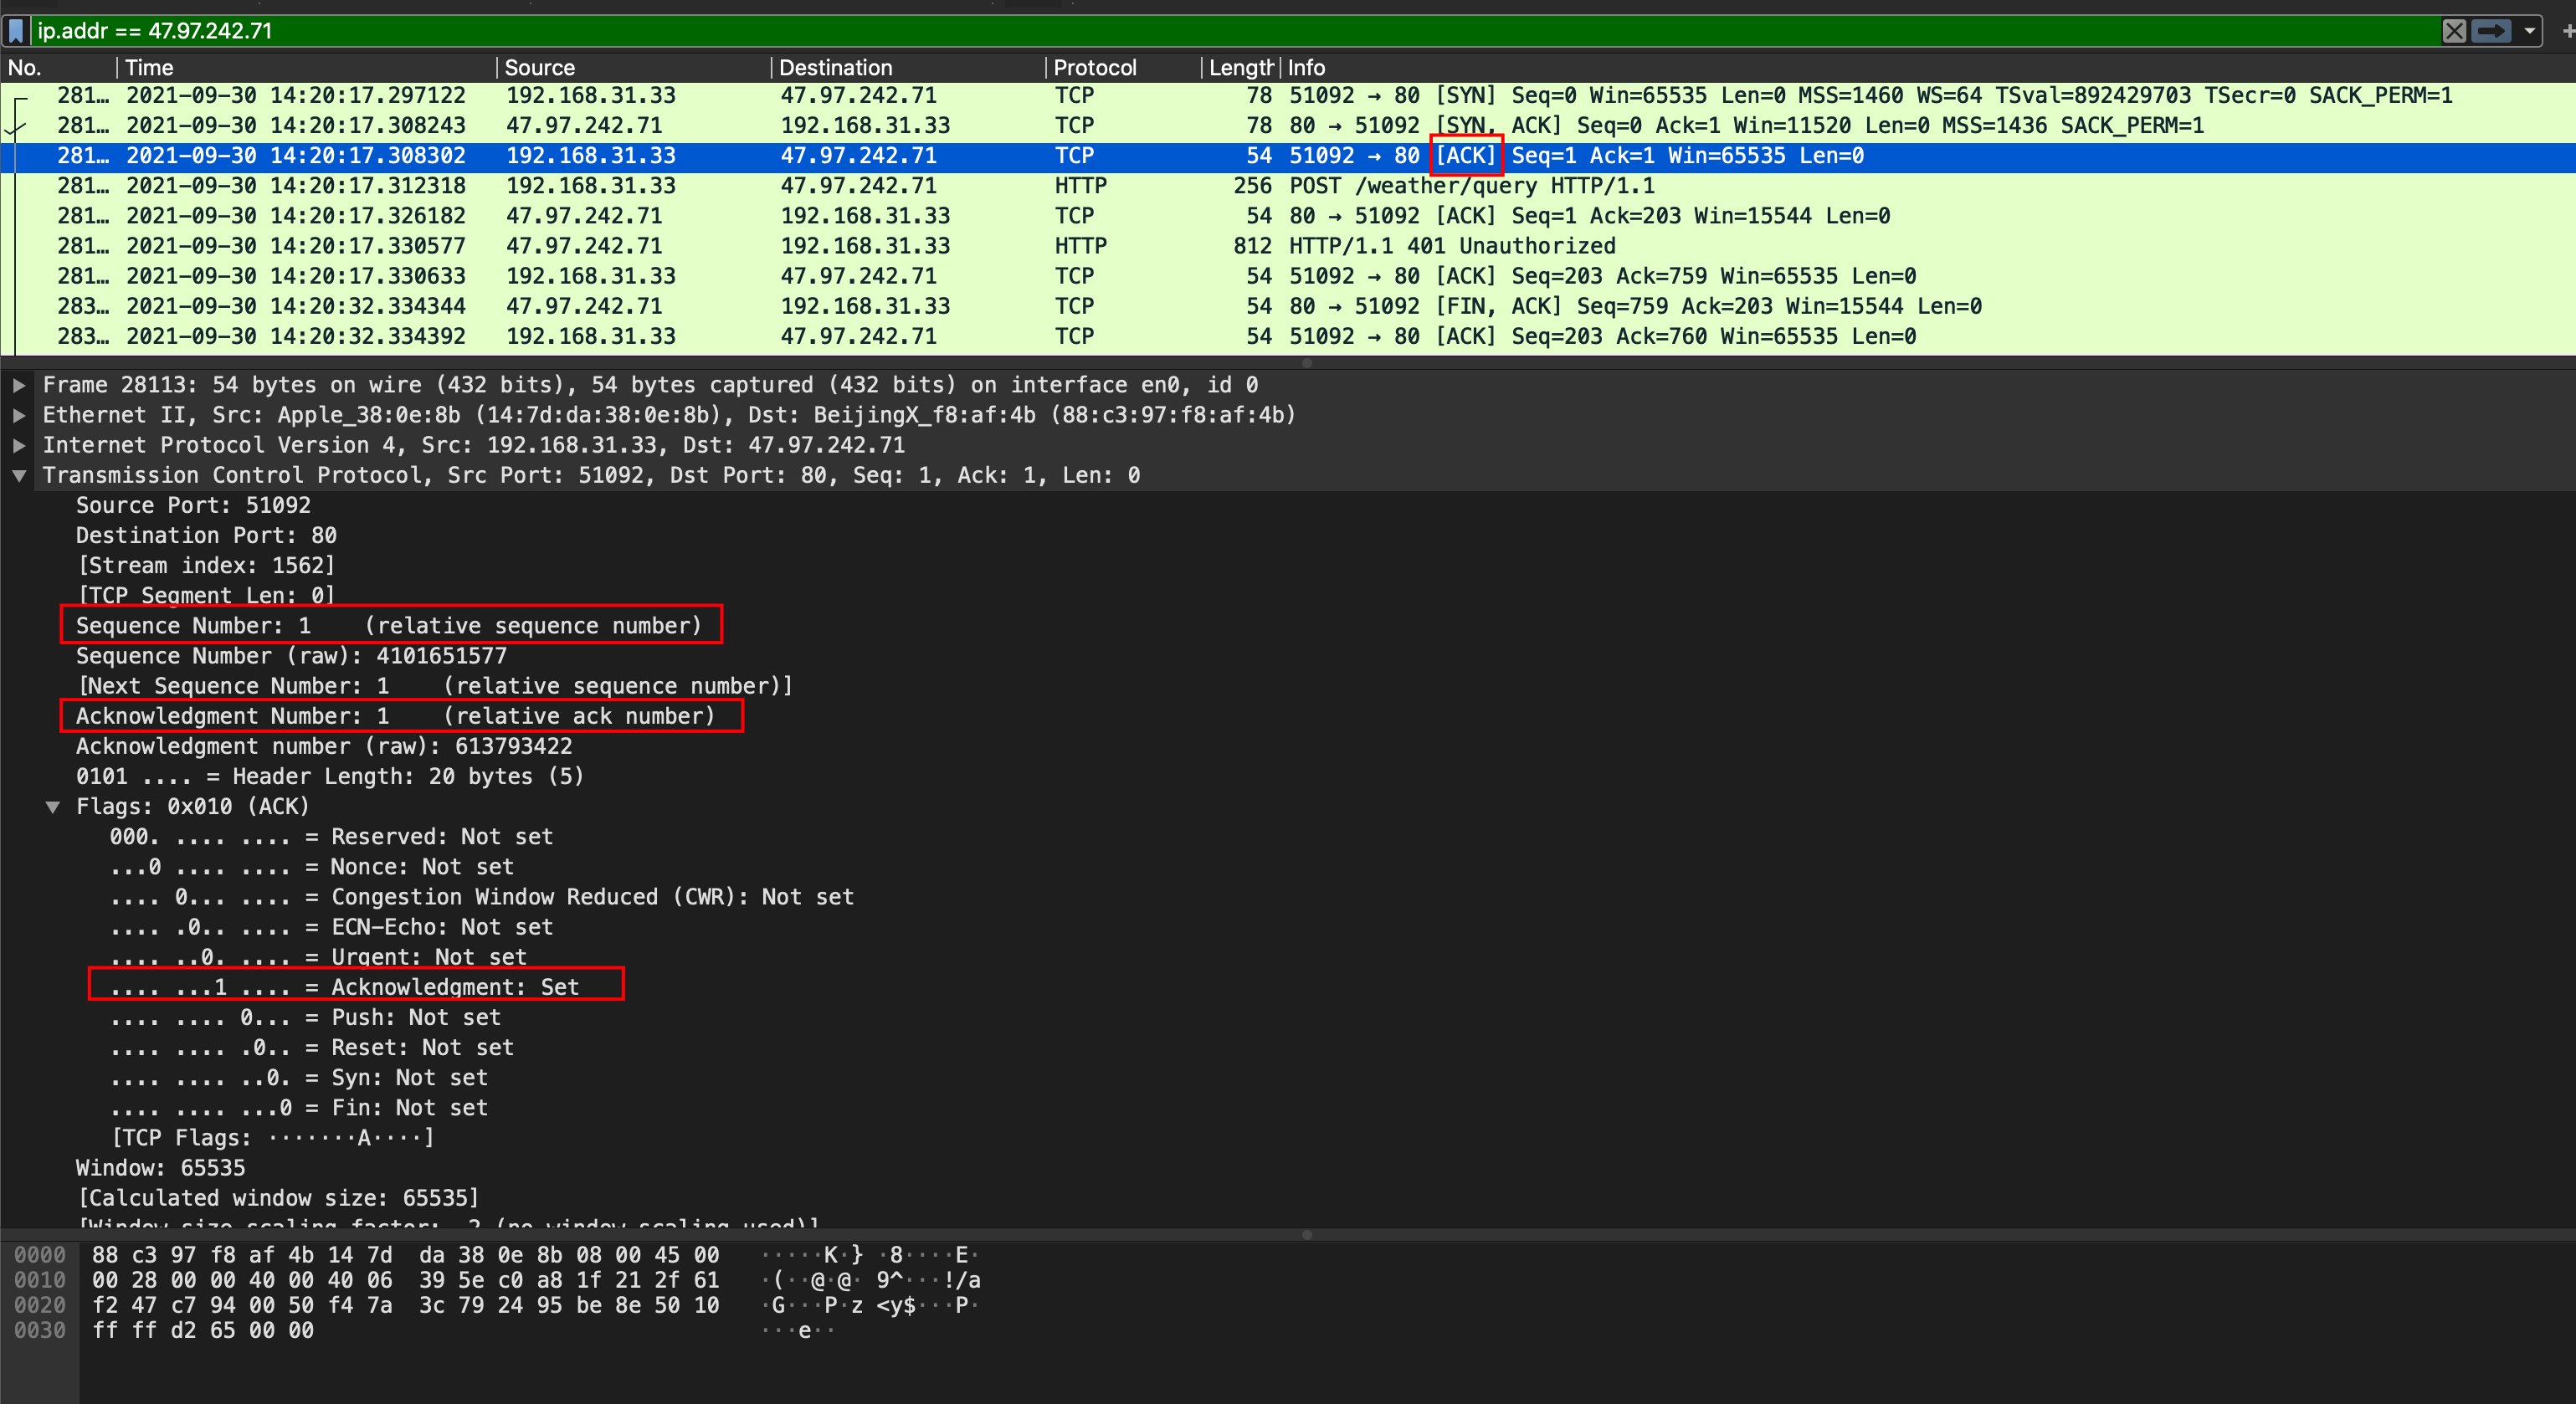Expand the Internet Protocol Version 4 node

click(x=18, y=445)
